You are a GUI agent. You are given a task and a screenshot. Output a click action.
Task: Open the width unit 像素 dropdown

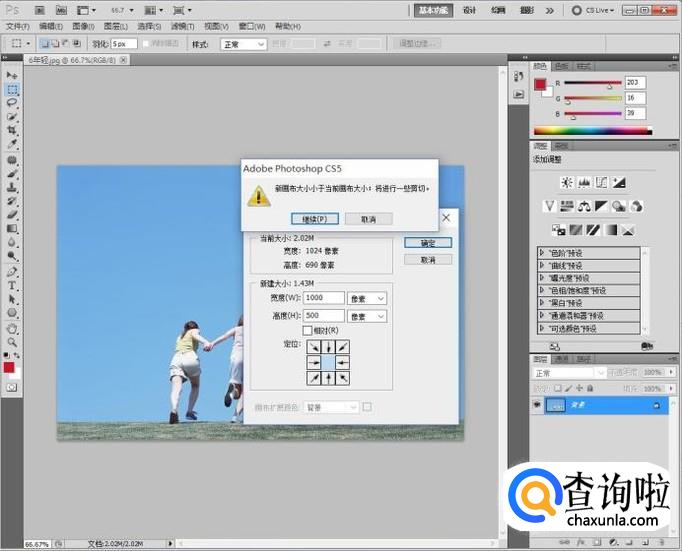click(x=367, y=298)
